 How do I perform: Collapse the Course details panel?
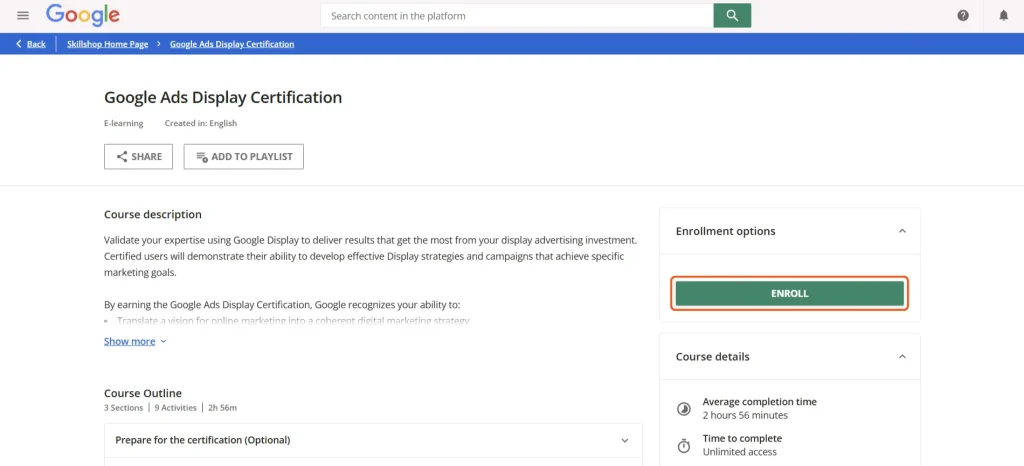pyautogui.click(x=902, y=356)
